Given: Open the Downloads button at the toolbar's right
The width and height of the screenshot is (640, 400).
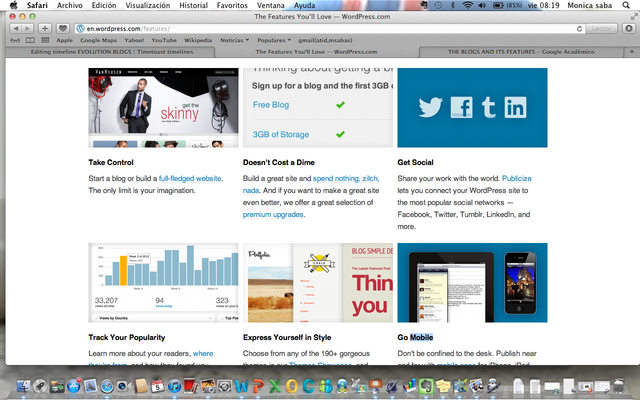Looking at the screenshot, I should (x=629, y=29).
